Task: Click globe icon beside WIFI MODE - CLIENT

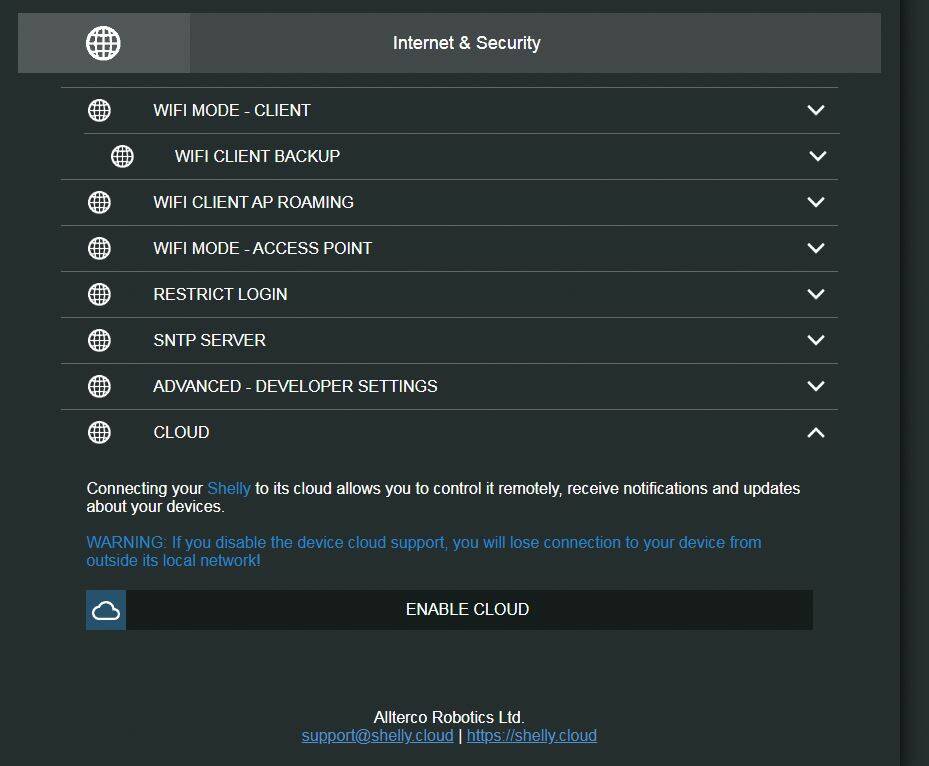Action: 99,110
